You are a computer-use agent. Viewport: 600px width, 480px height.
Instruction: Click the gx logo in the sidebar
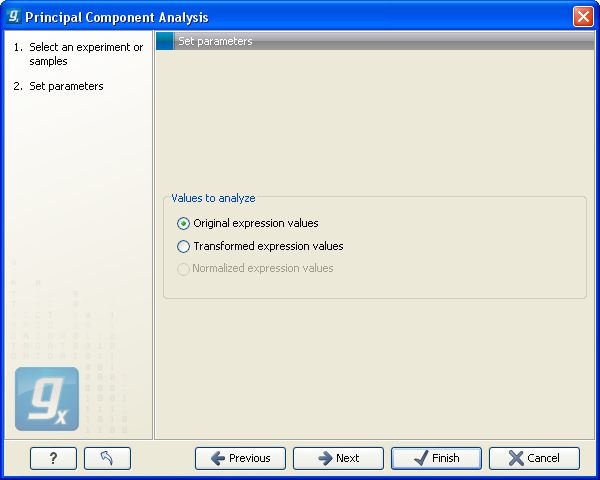pyautogui.click(x=47, y=399)
